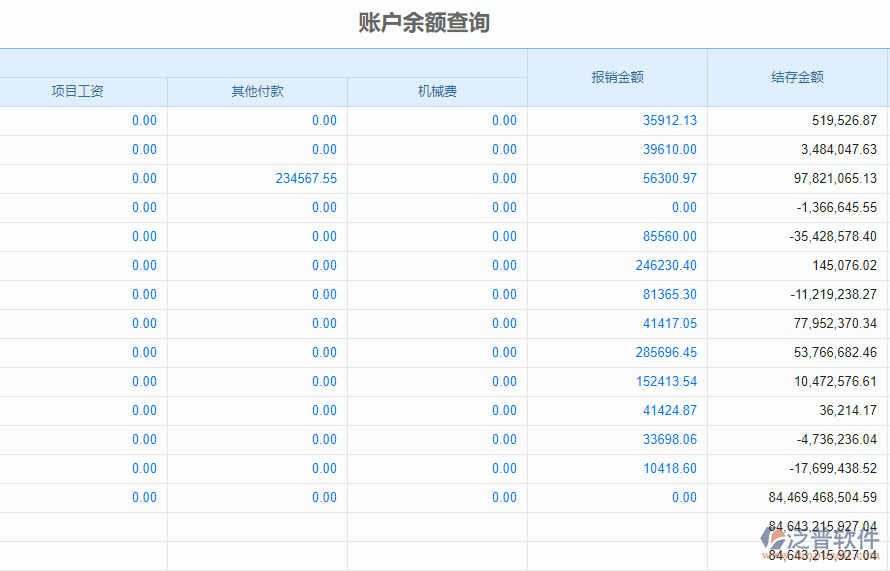Click the 234567.55 other payment link

pyautogui.click(x=306, y=179)
